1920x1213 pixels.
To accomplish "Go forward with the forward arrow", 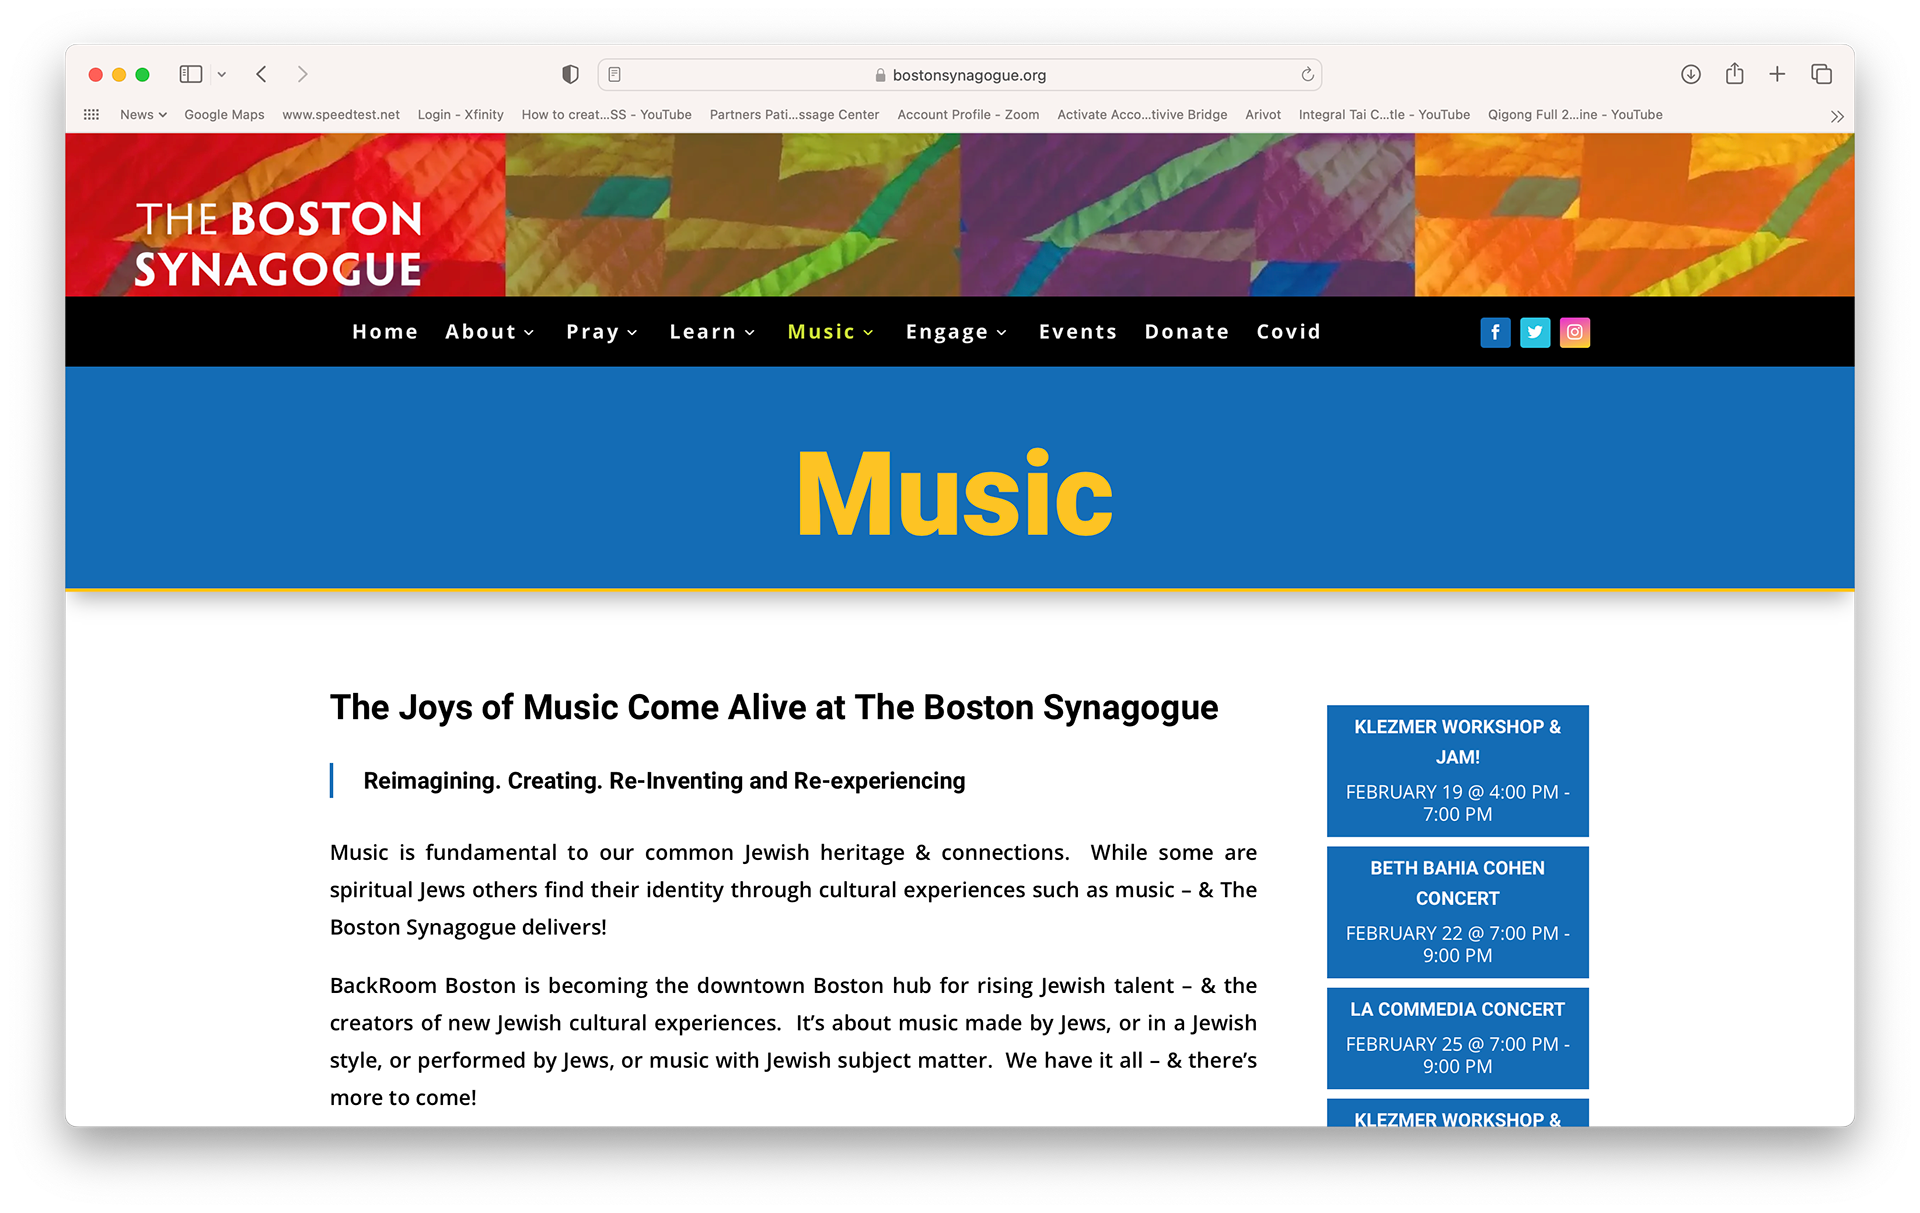I will [302, 74].
